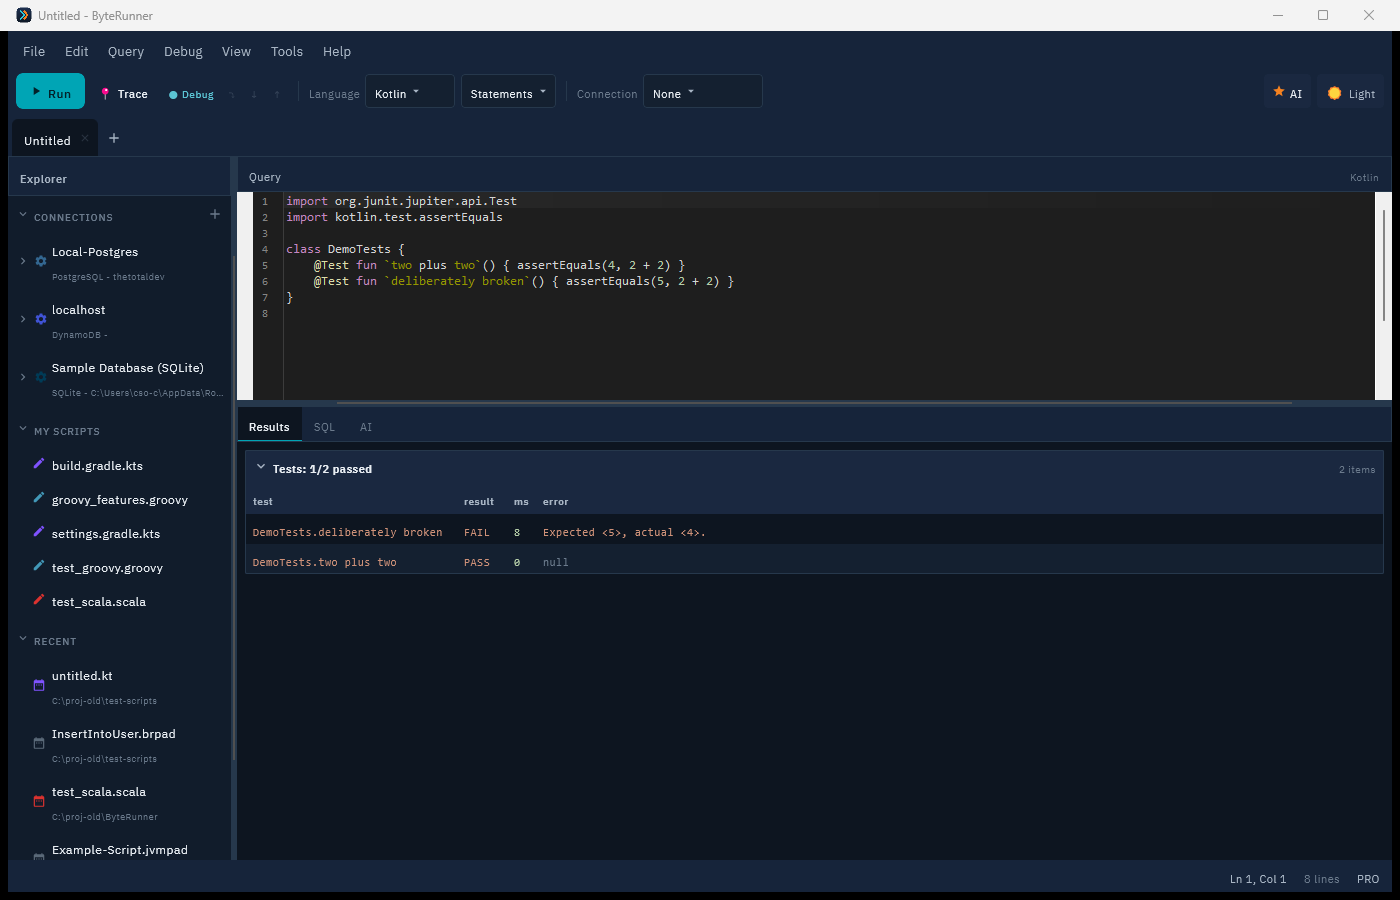Image resolution: width=1400 pixels, height=900 pixels.
Task: Close the Untitled tab
Action: pos(85,139)
